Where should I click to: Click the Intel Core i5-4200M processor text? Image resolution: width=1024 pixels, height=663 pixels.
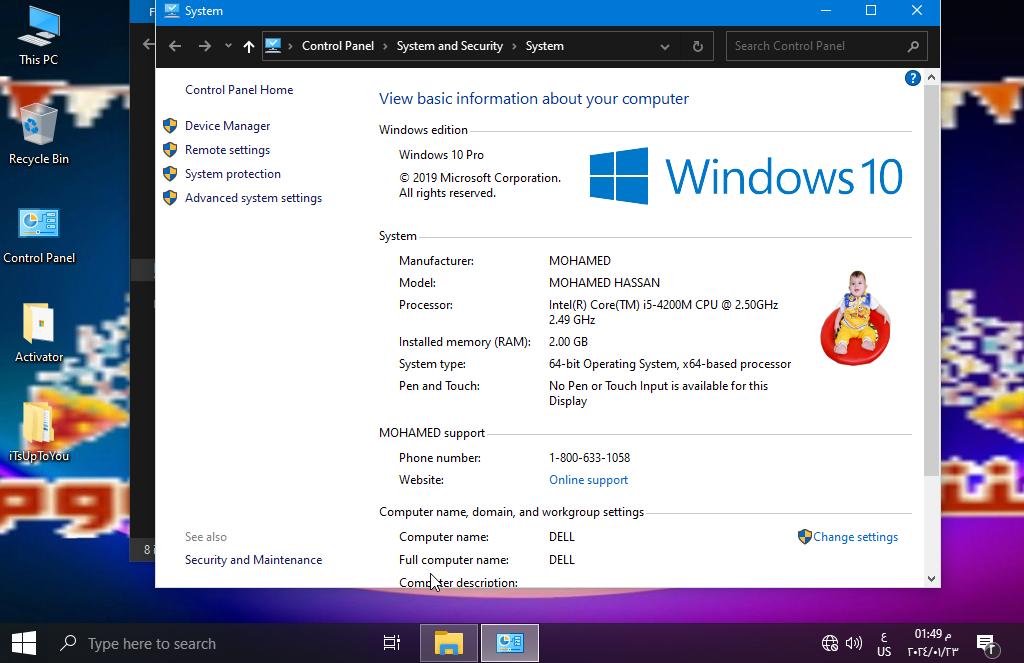point(664,312)
